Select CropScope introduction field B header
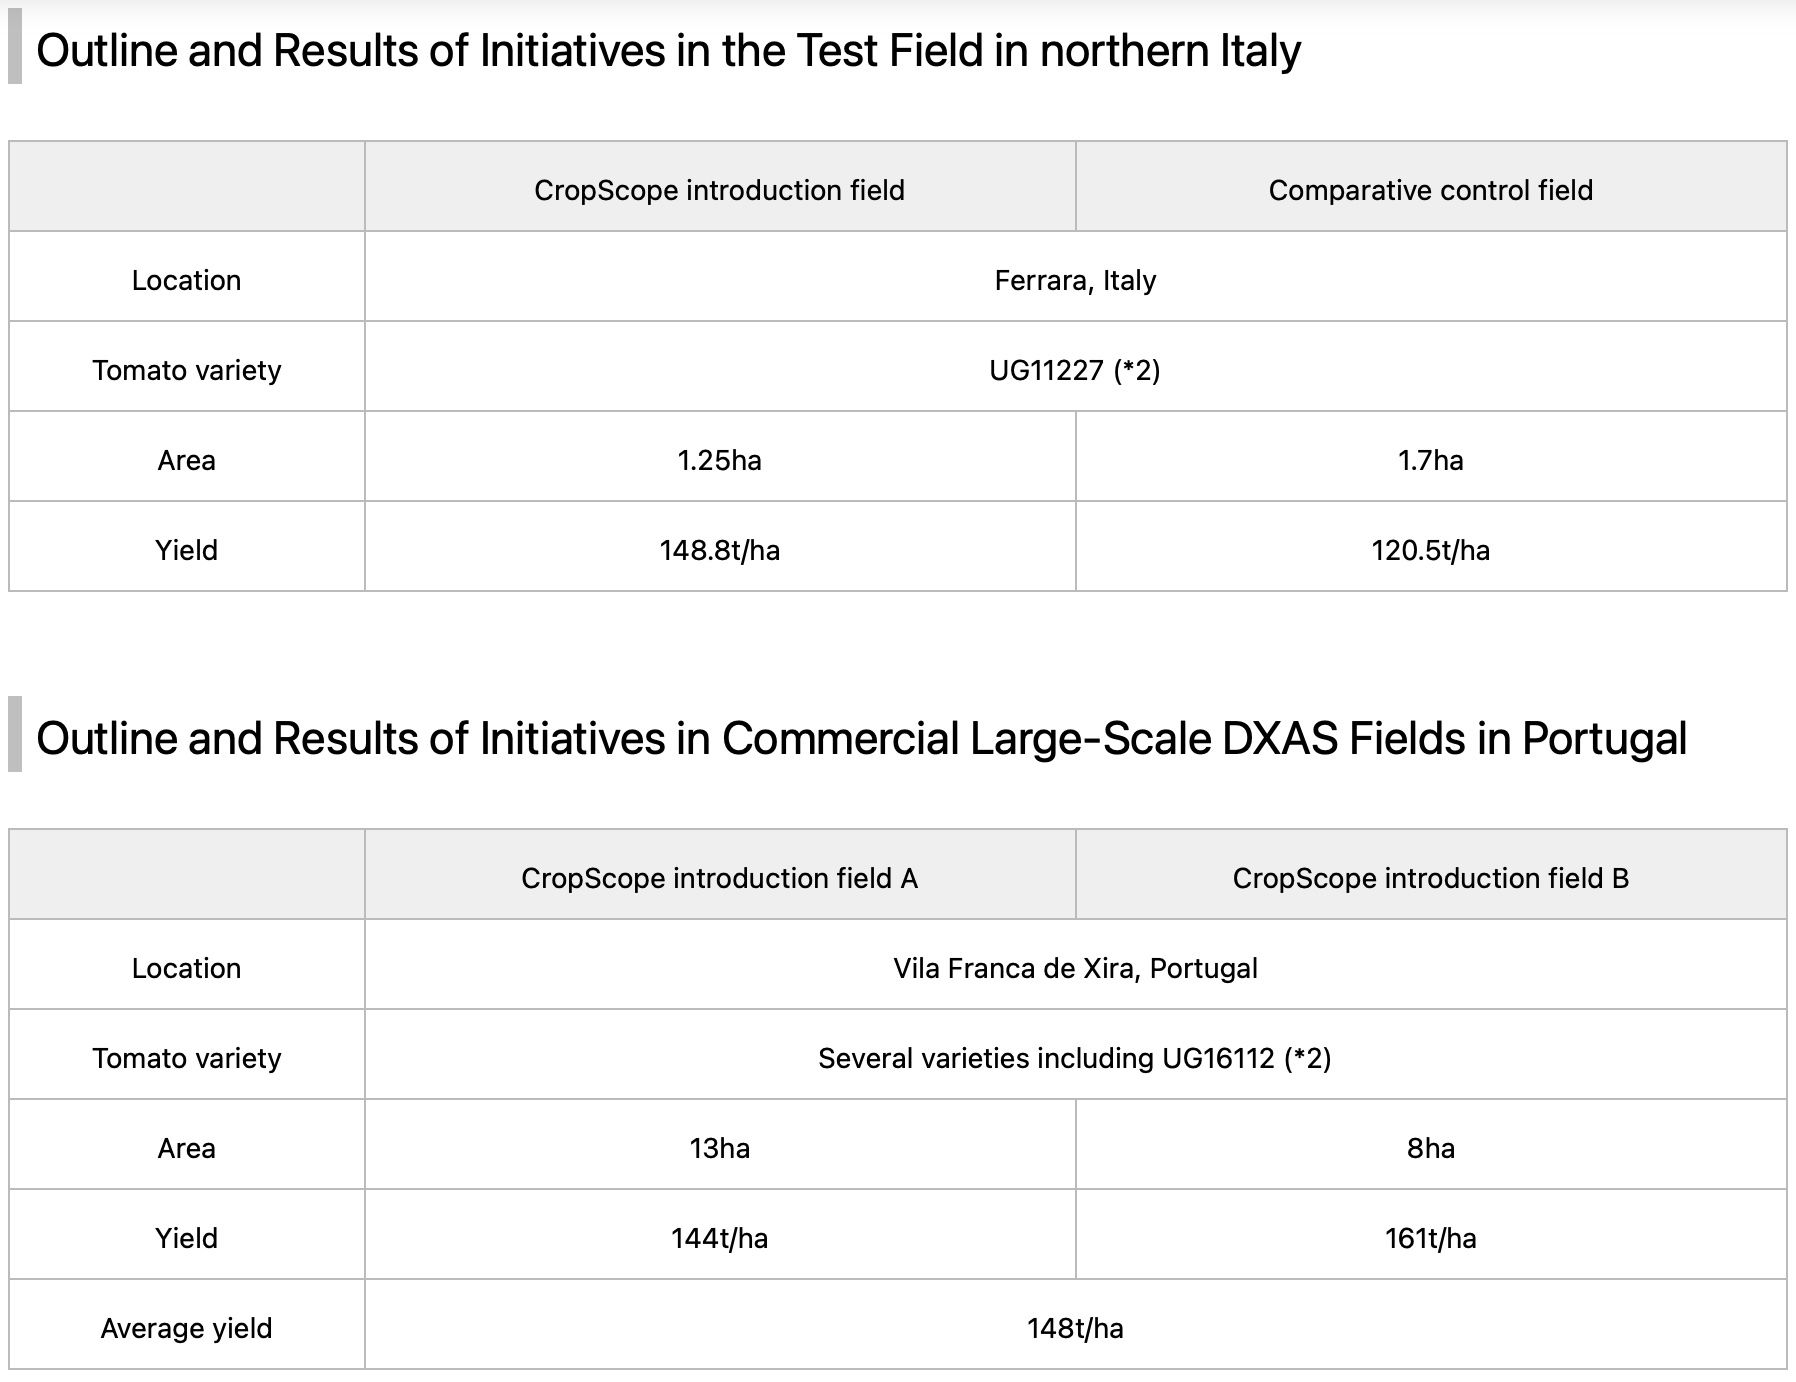Screen dimensions: 1796x1382 1431,875
